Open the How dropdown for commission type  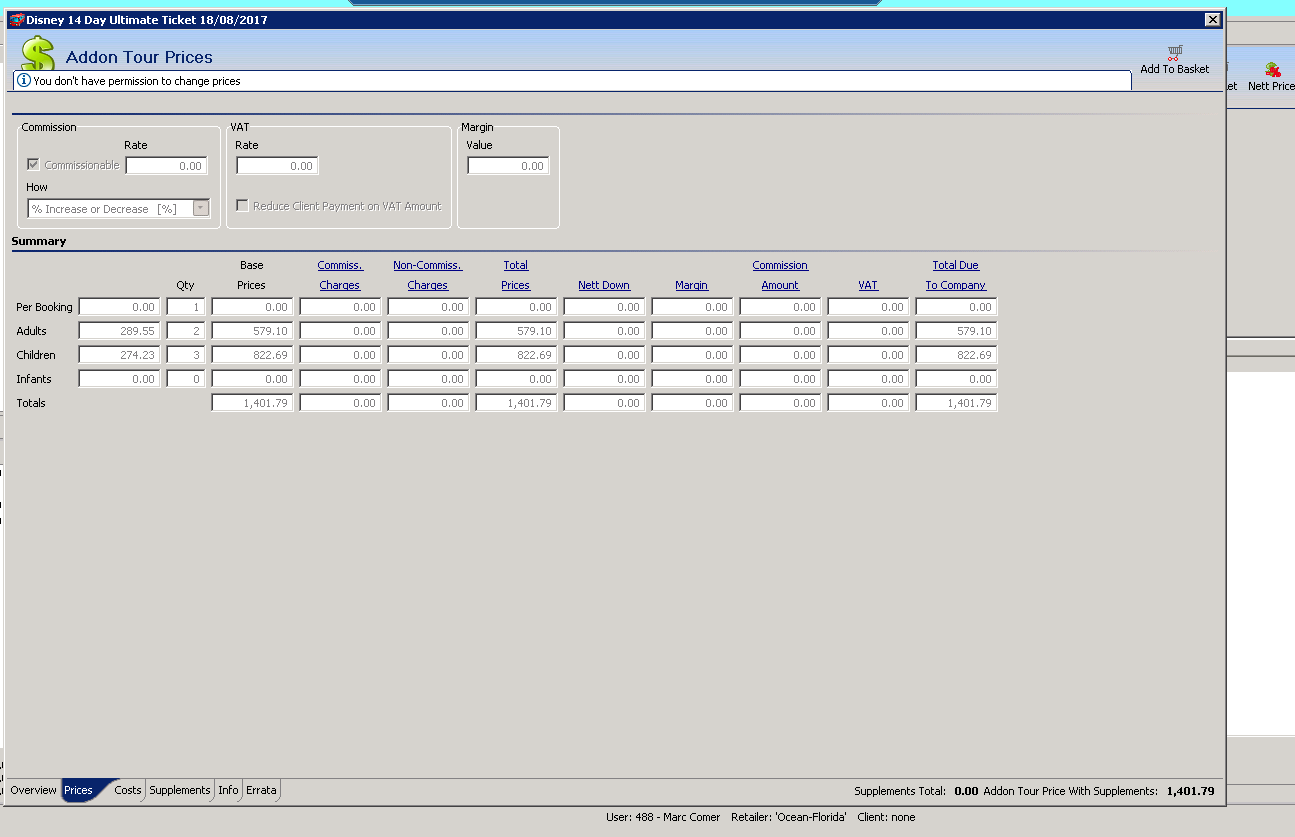pyautogui.click(x=201, y=208)
